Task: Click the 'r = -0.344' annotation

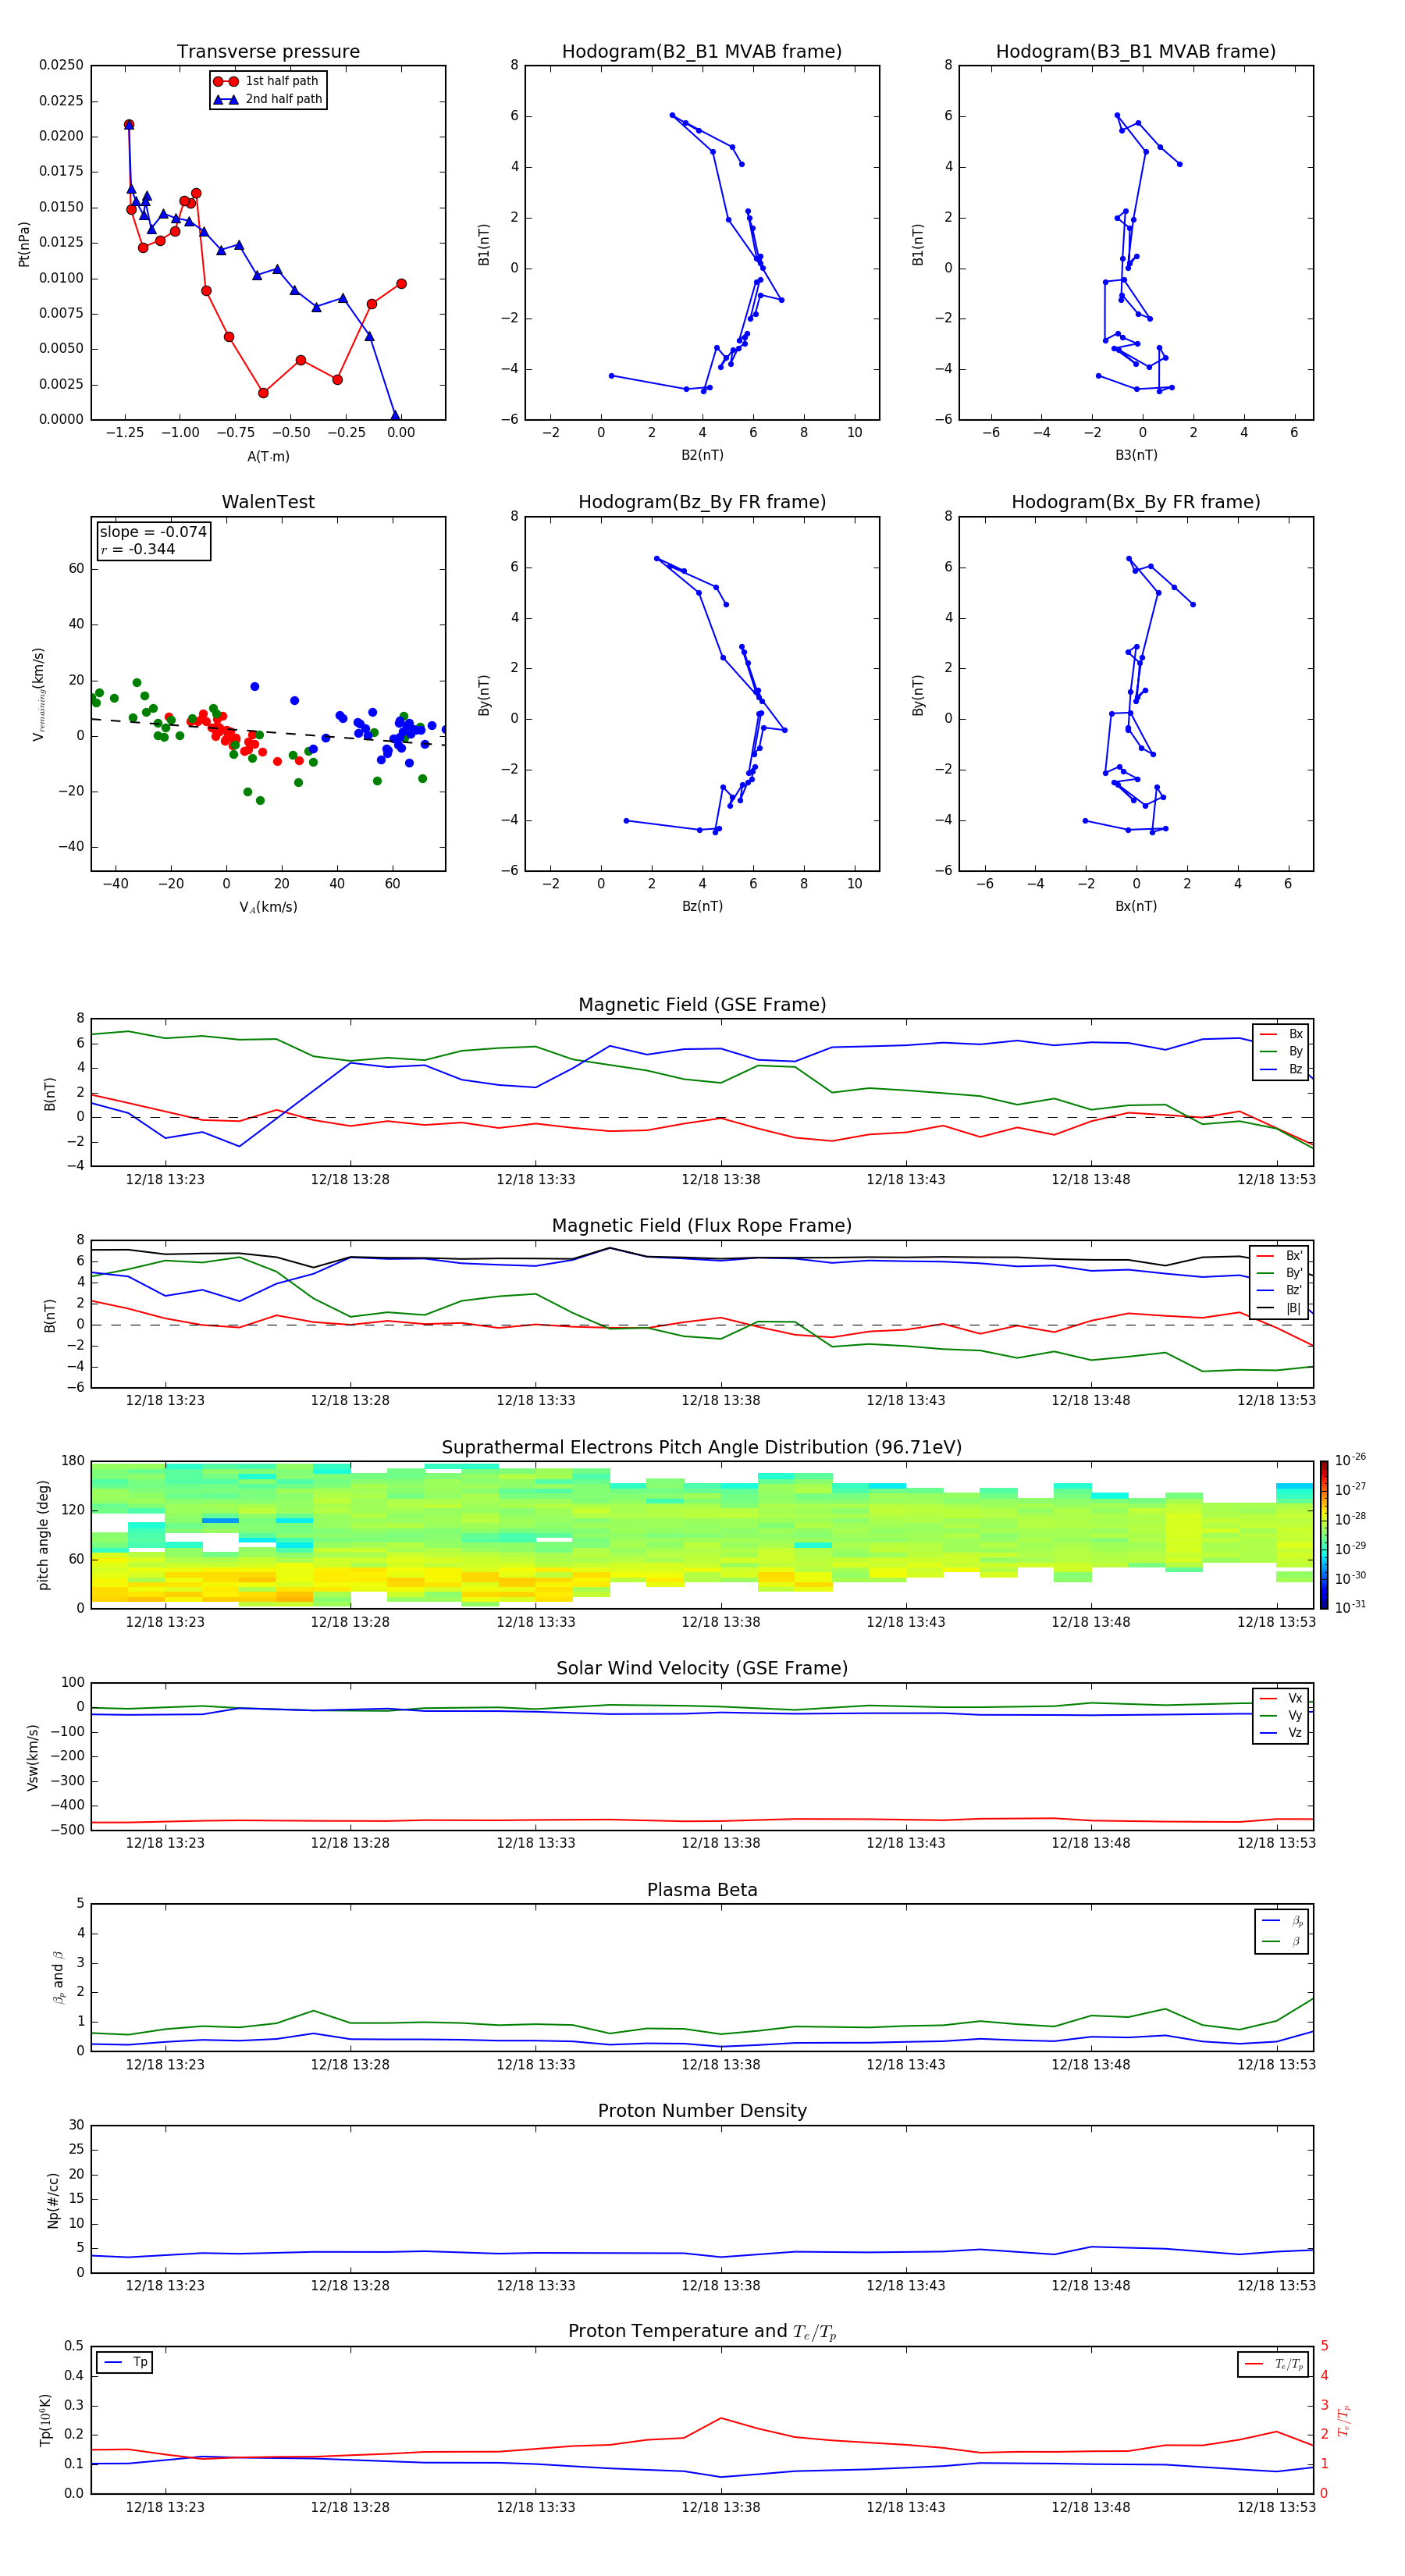Action: tap(138, 549)
